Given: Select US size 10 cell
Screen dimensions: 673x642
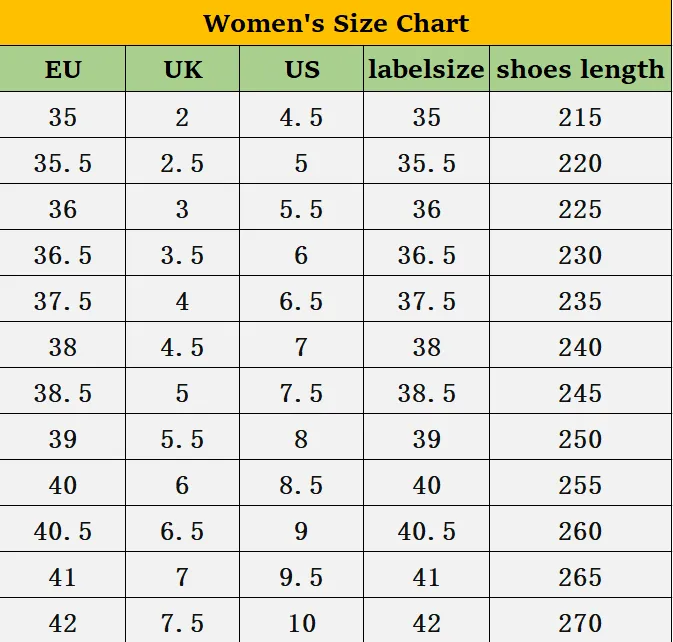Looking at the screenshot, I should [302, 621].
